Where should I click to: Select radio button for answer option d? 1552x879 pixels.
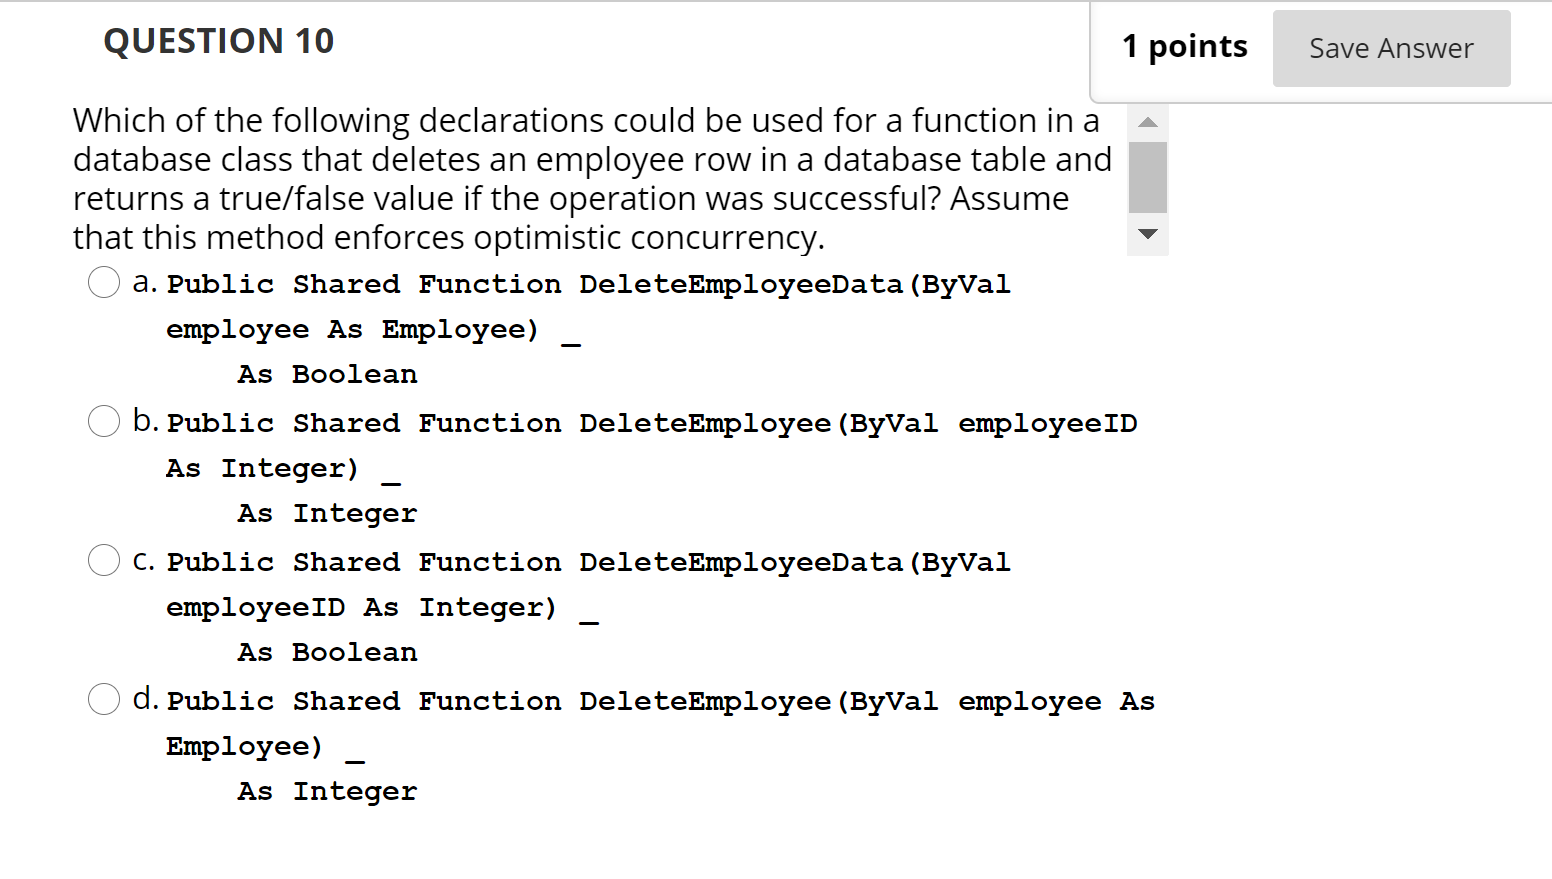[104, 699]
